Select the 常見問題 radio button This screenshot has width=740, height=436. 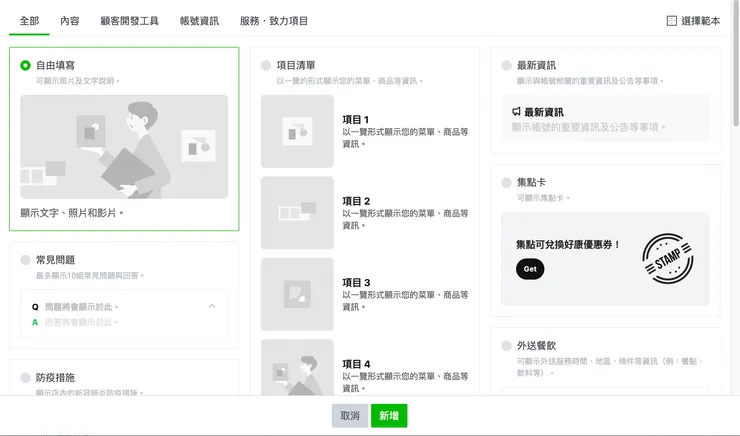point(25,260)
